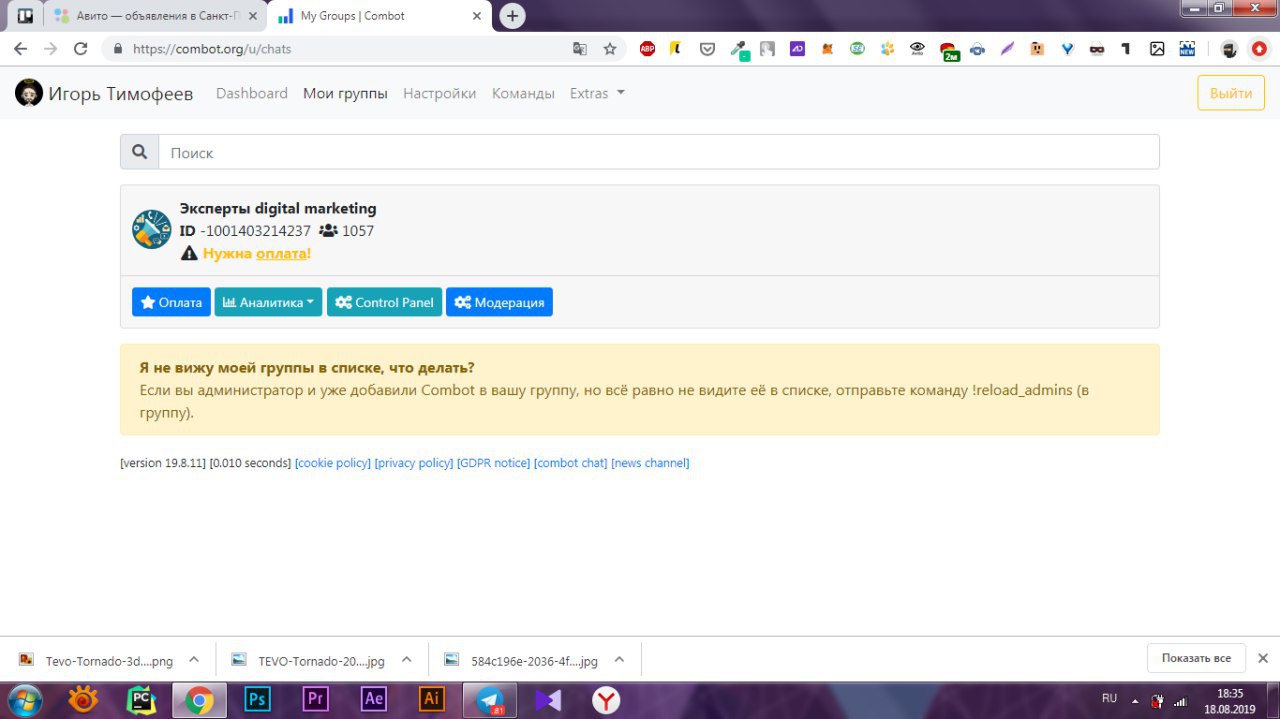Click the green SE extension icon
Screen dimensions: 1280x719
click(x=857, y=48)
